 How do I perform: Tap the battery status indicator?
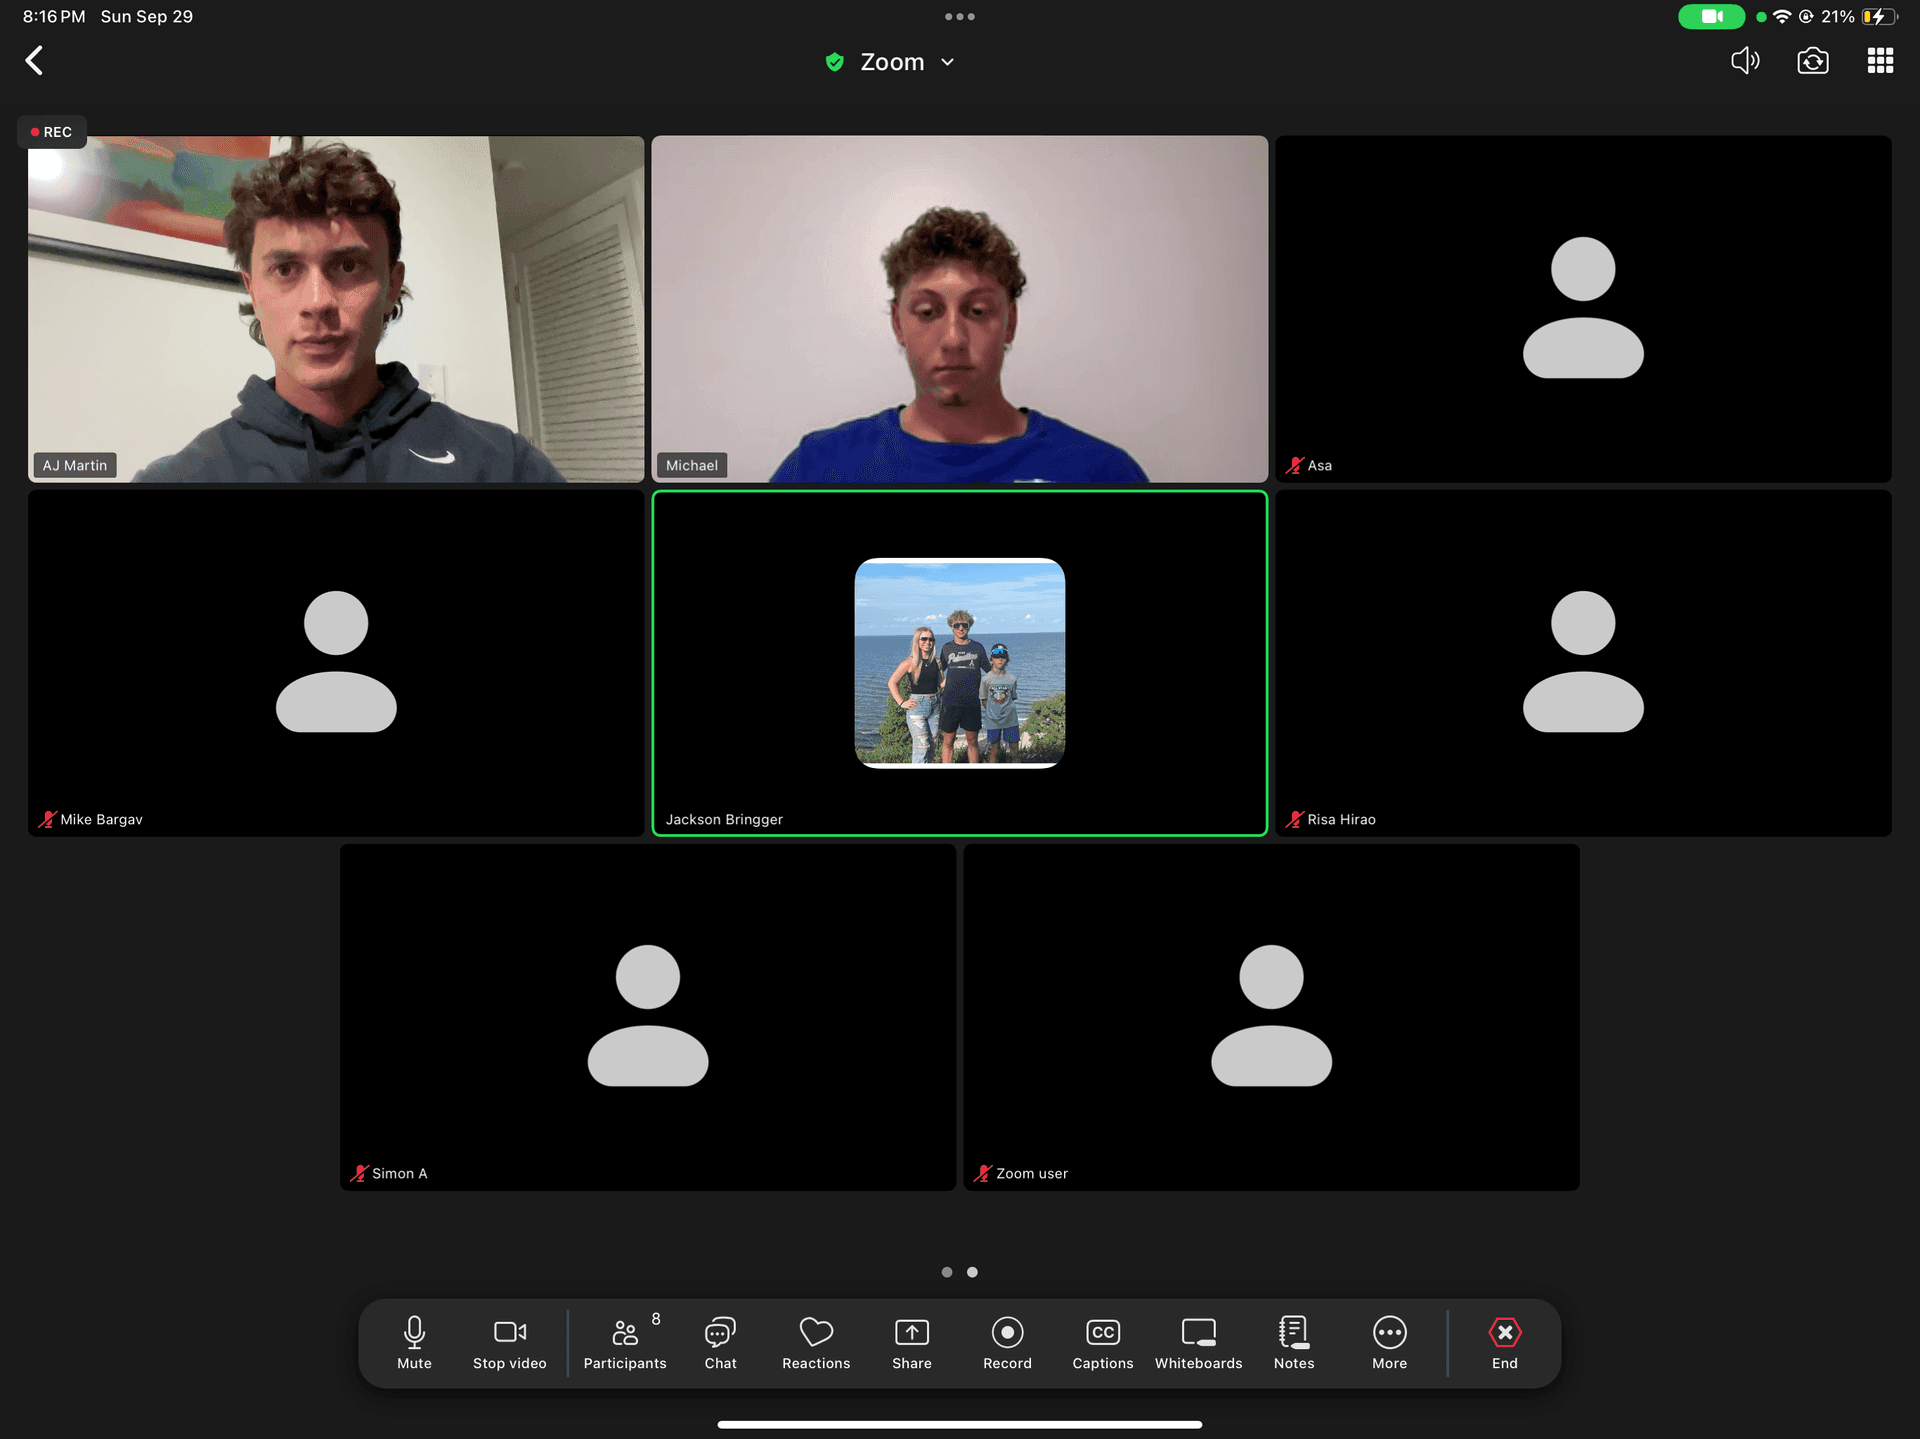tap(1879, 17)
